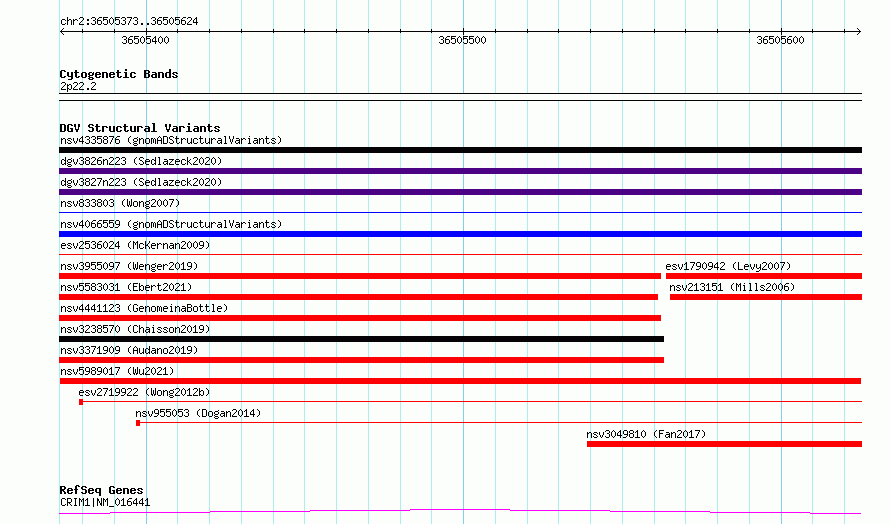Click the chr2:36505373..36505624 region label
The height and width of the screenshot is (524, 890).
click(129, 21)
